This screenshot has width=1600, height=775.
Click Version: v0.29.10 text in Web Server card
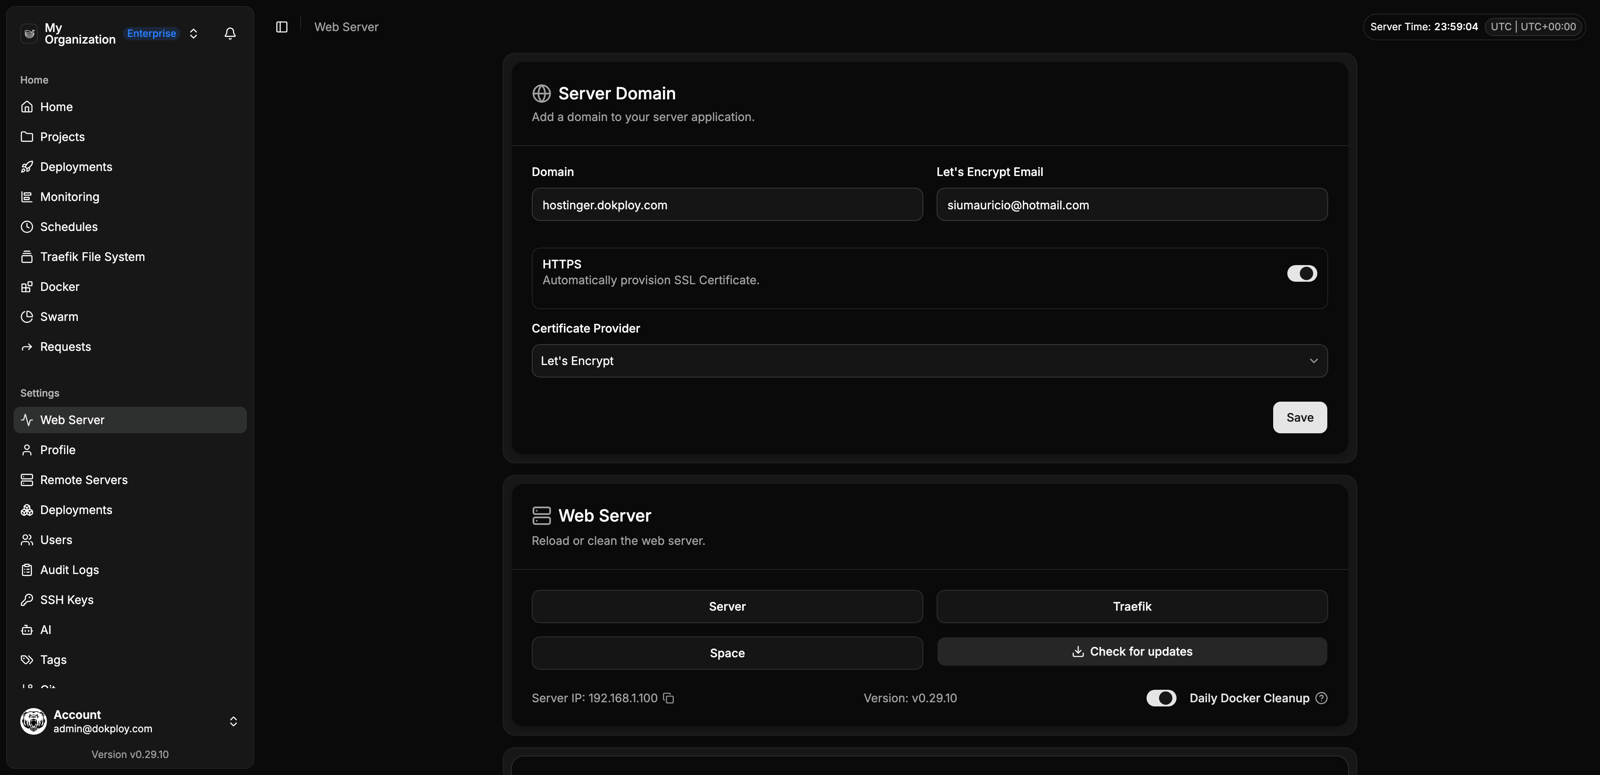point(910,698)
